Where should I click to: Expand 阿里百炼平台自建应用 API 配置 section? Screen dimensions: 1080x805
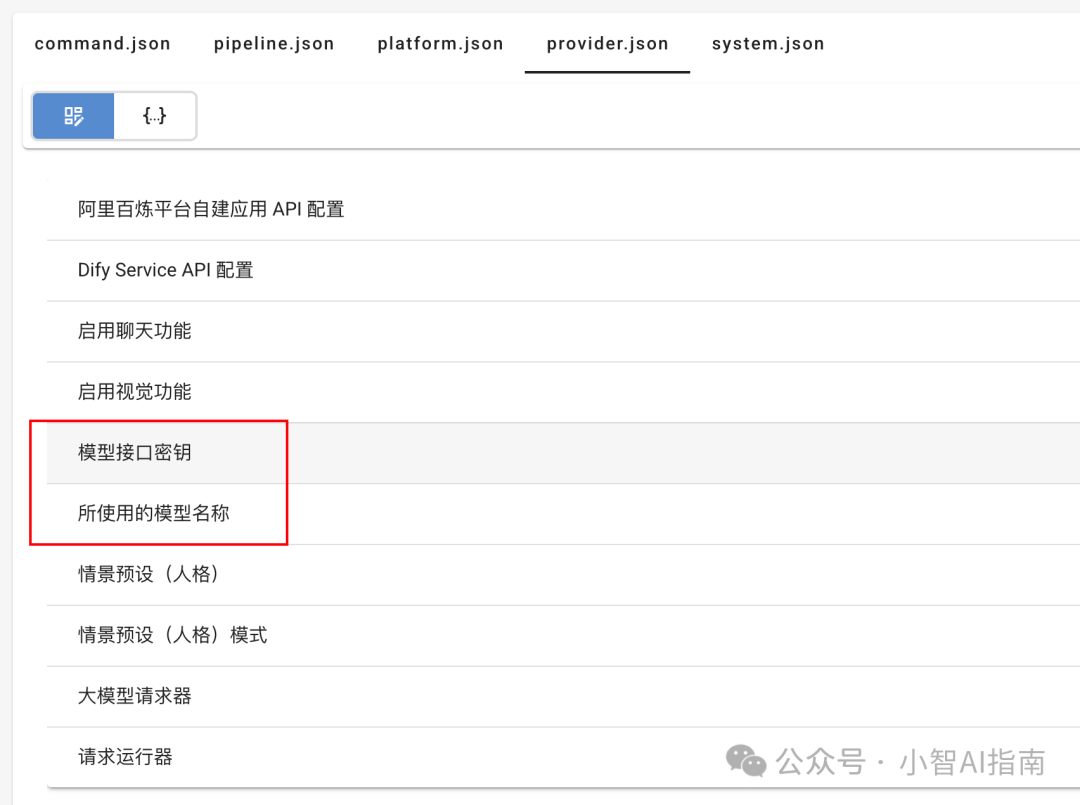[211, 209]
